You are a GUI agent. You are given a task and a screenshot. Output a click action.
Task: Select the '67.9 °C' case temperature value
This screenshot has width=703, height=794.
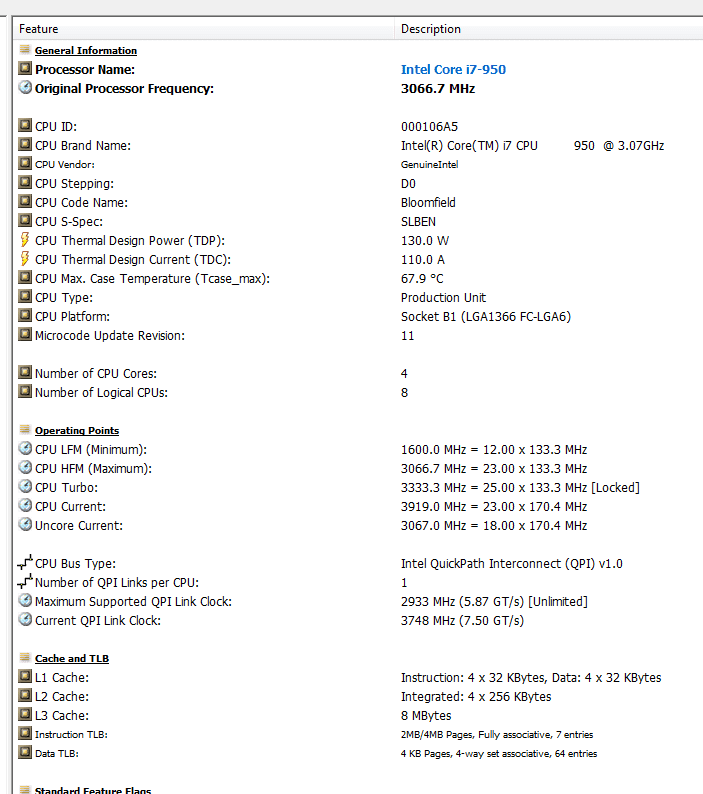point(422,279)
